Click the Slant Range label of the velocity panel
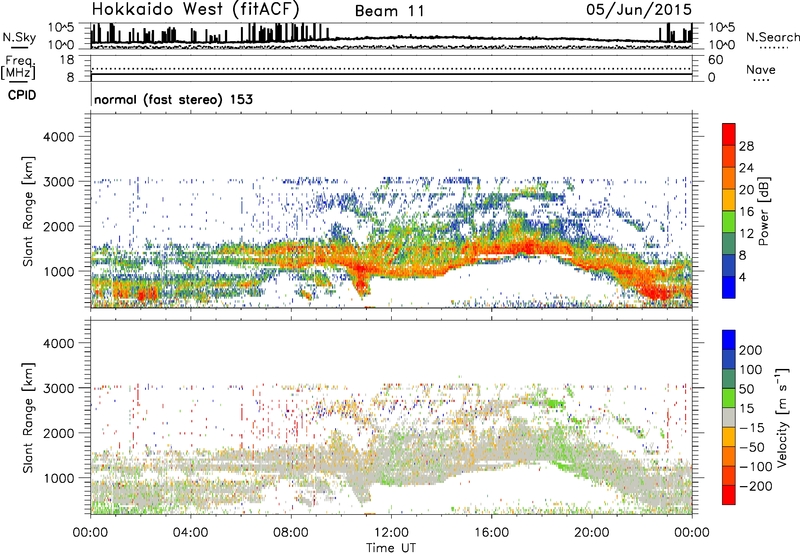This screenshot has width=800, height=554. click(28, 418)
